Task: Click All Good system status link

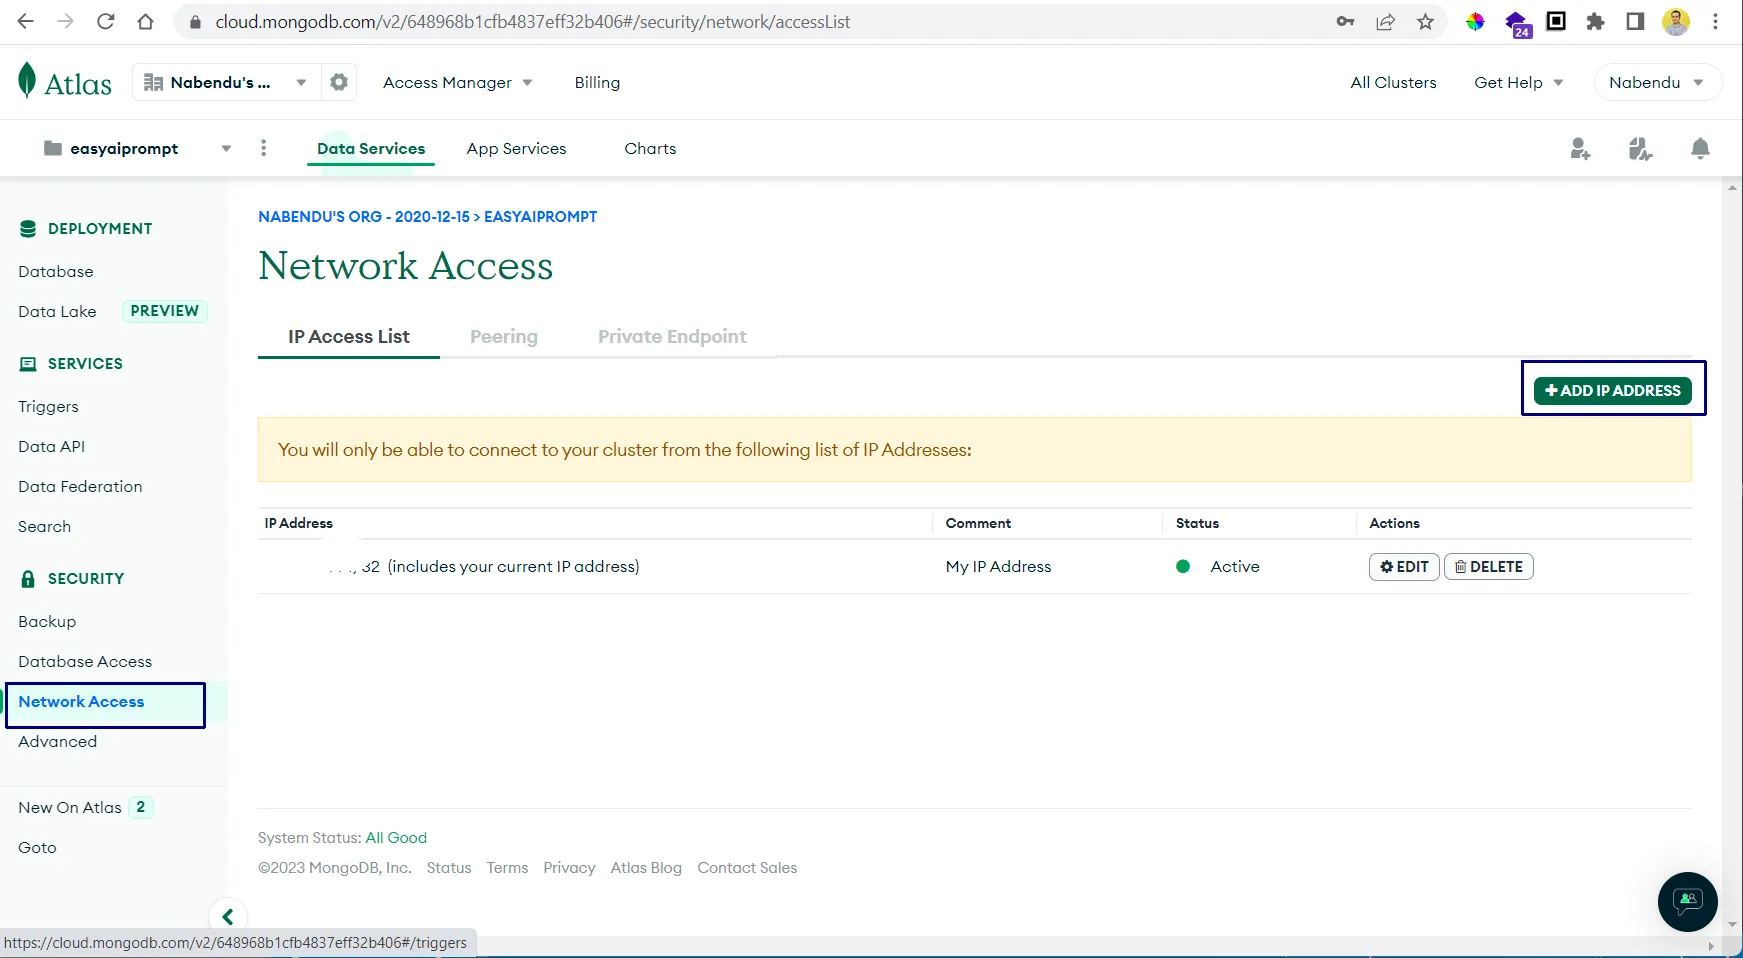Action: coord(396,837)
